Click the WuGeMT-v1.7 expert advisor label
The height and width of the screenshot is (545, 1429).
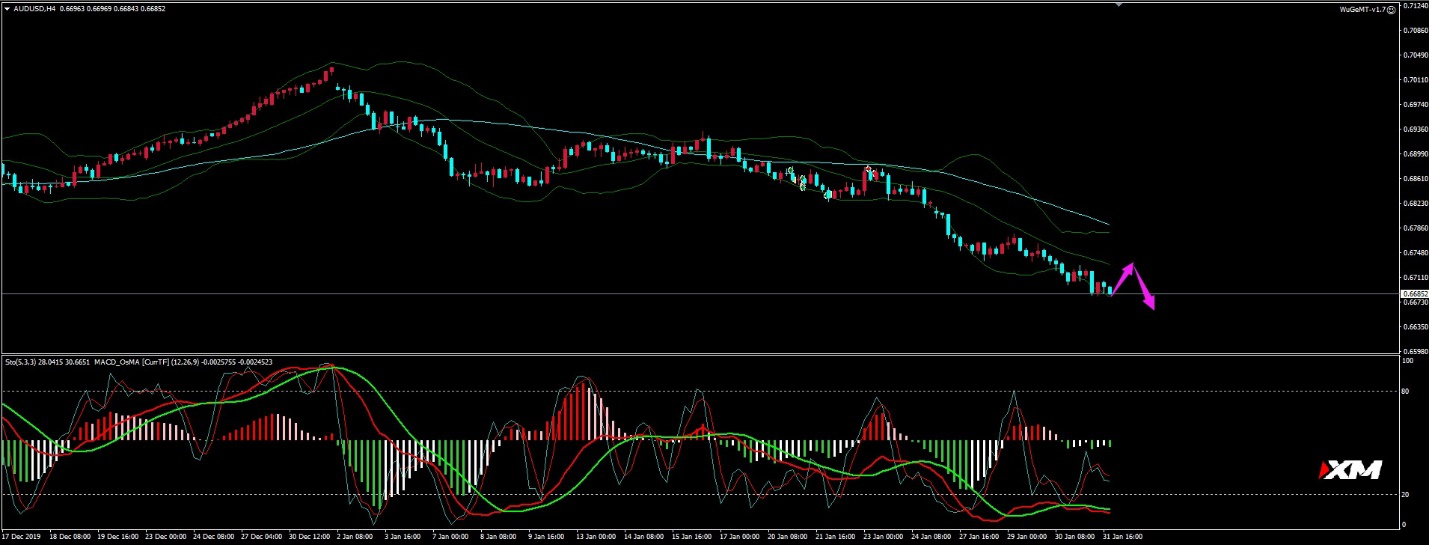click(1362, 9)
